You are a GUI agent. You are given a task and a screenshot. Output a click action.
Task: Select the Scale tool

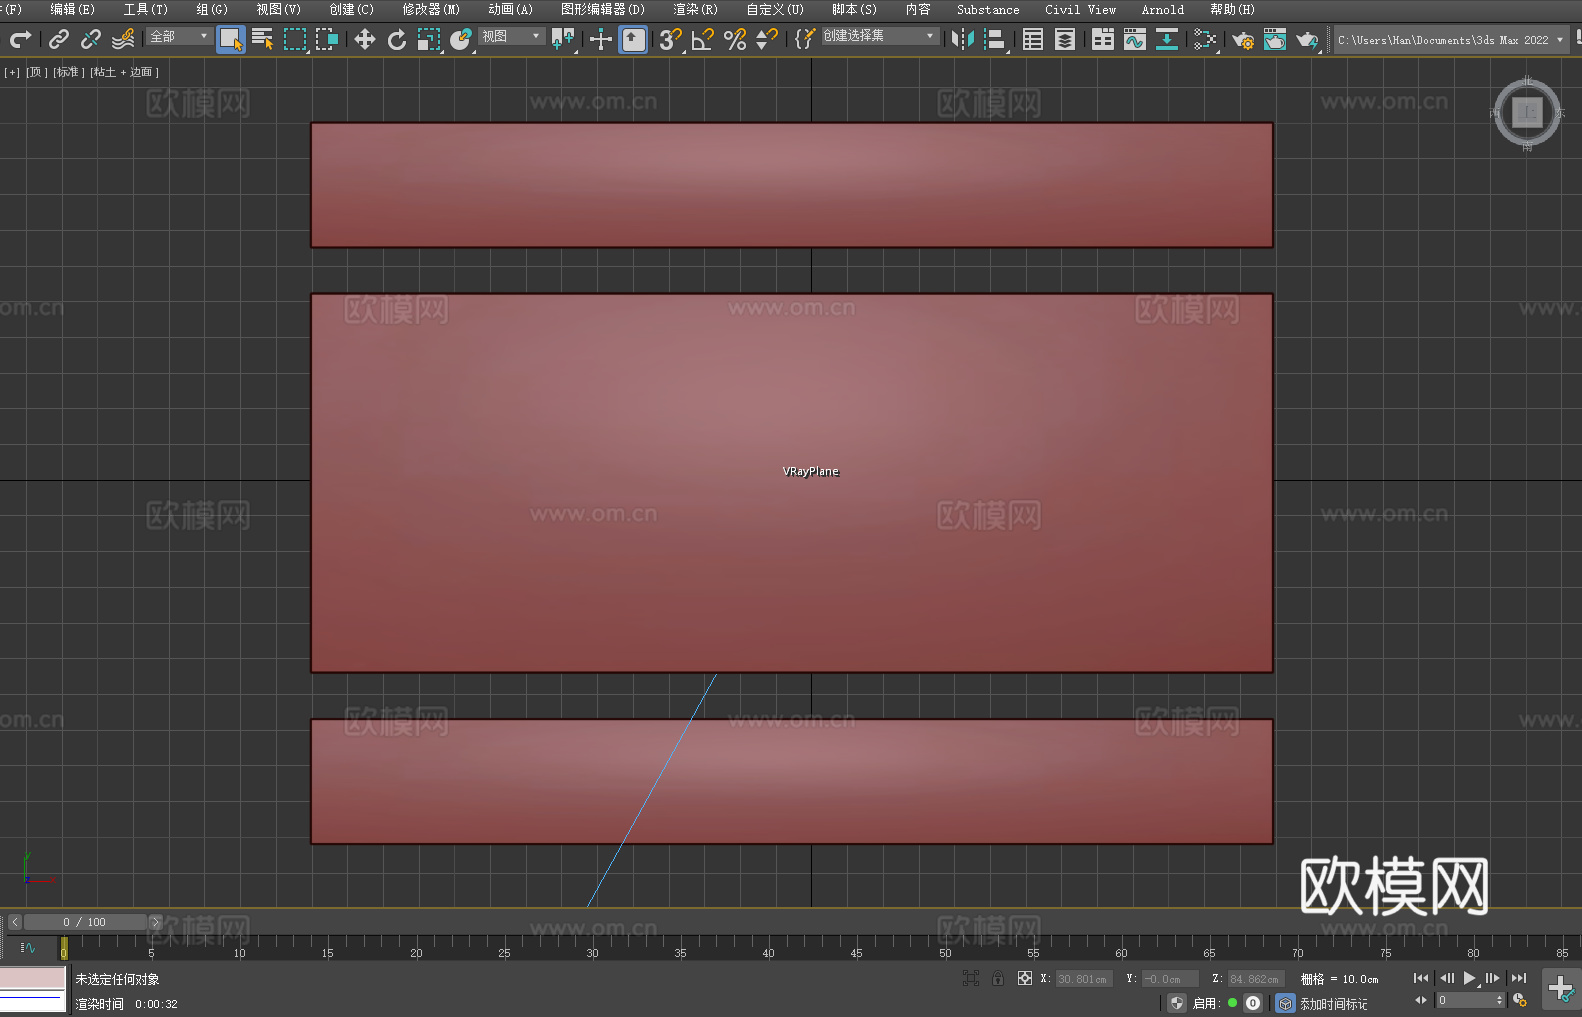pos(429,39)
